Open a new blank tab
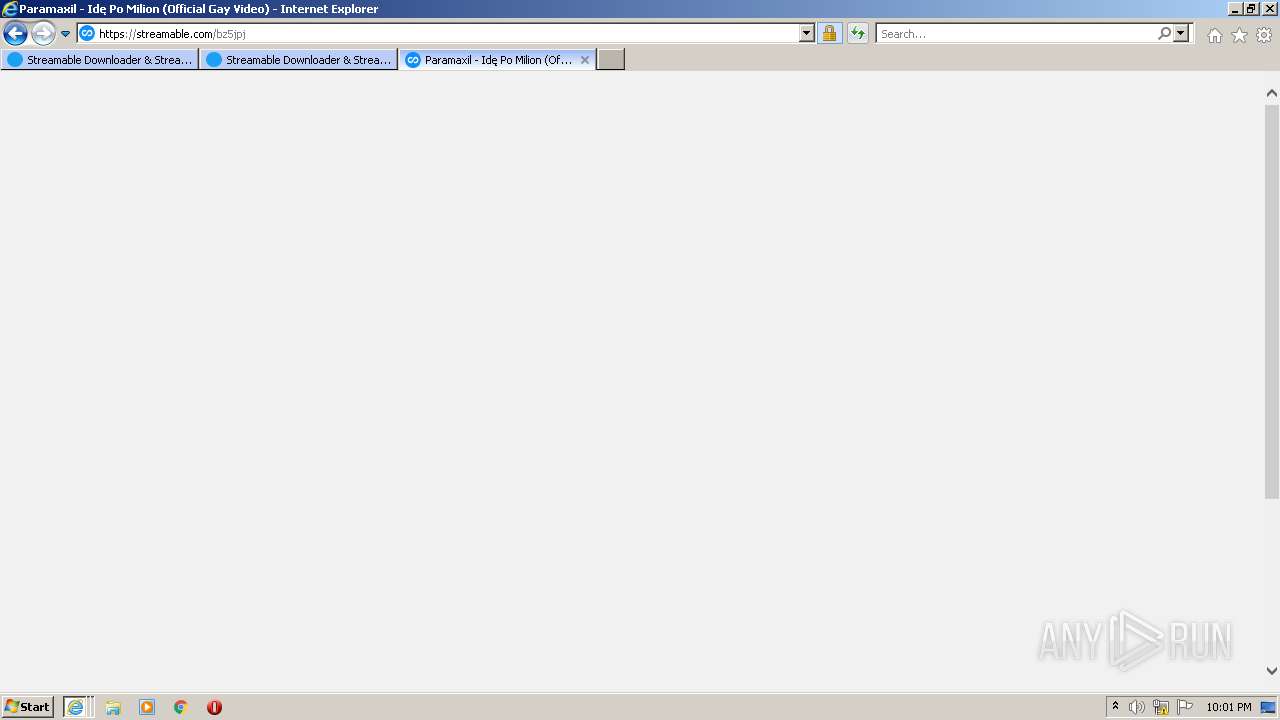Image resolution: width=1280 pixels, height=720 pixels. pos(611,60)
